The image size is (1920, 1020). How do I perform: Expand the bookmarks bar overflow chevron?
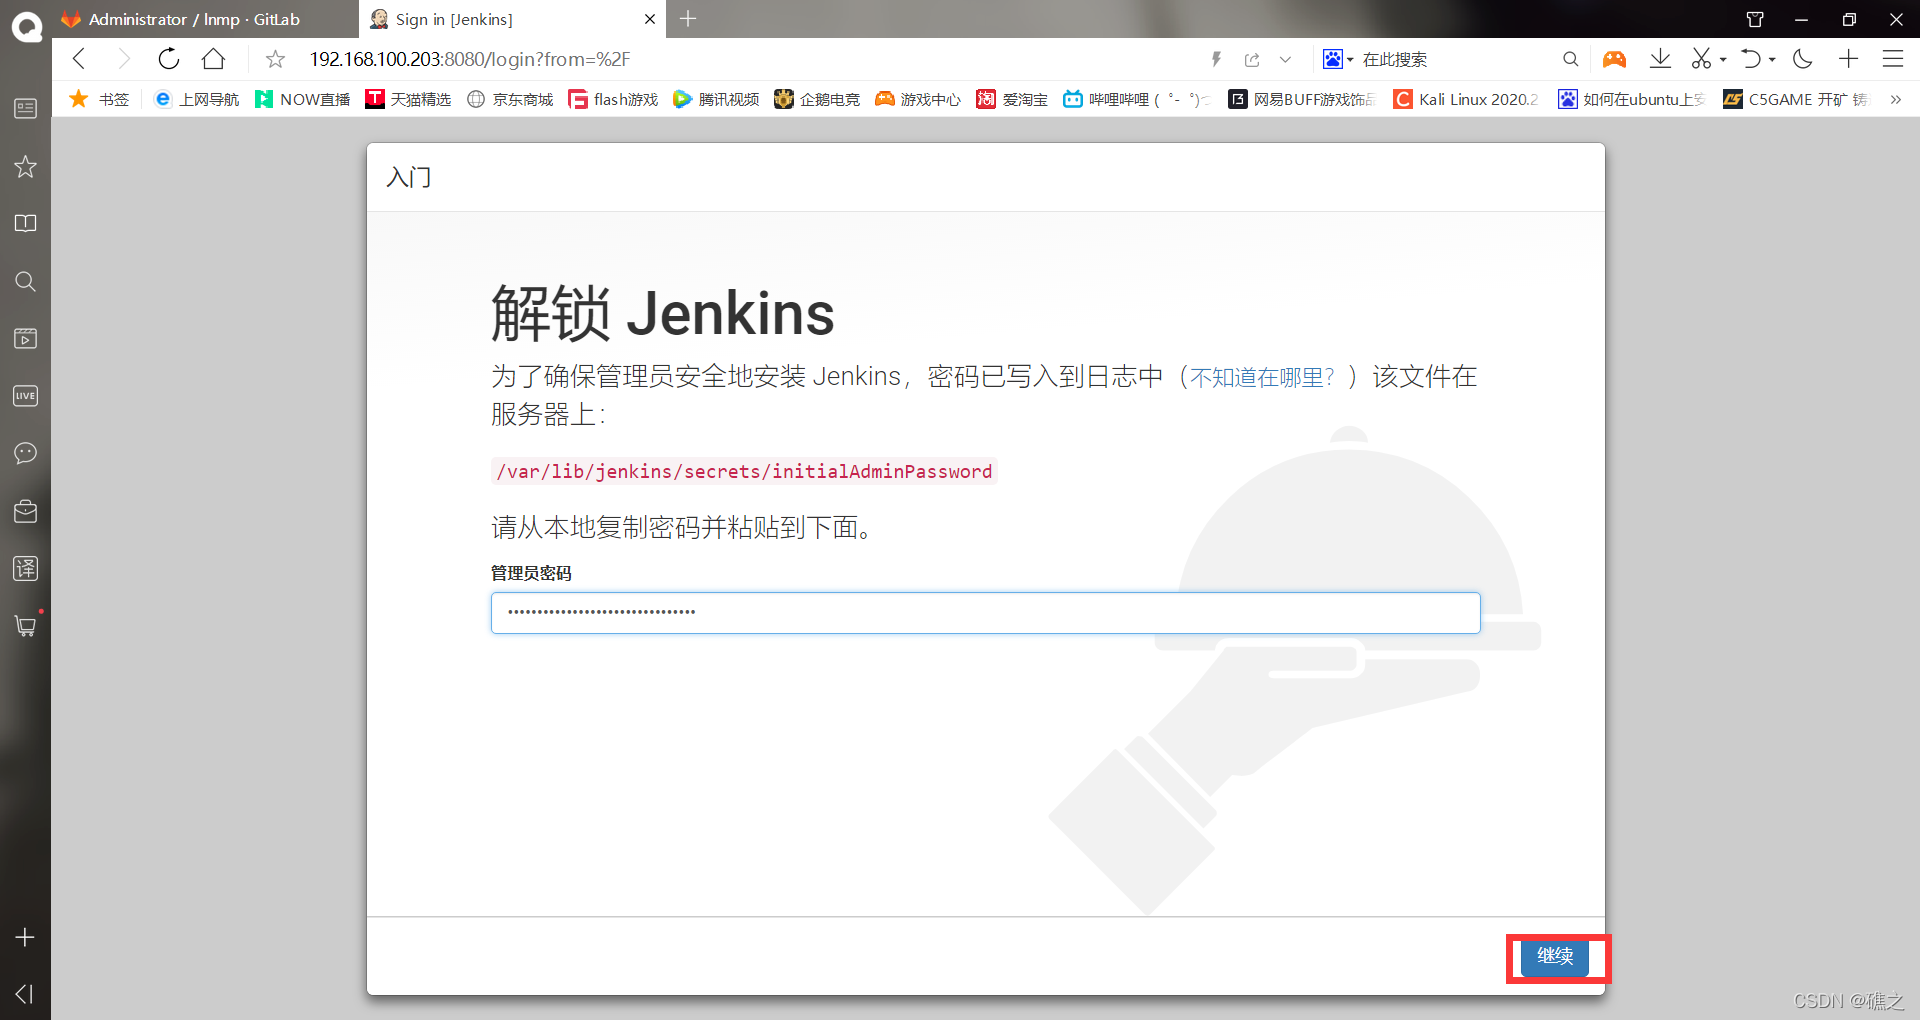click(1895, 99)
